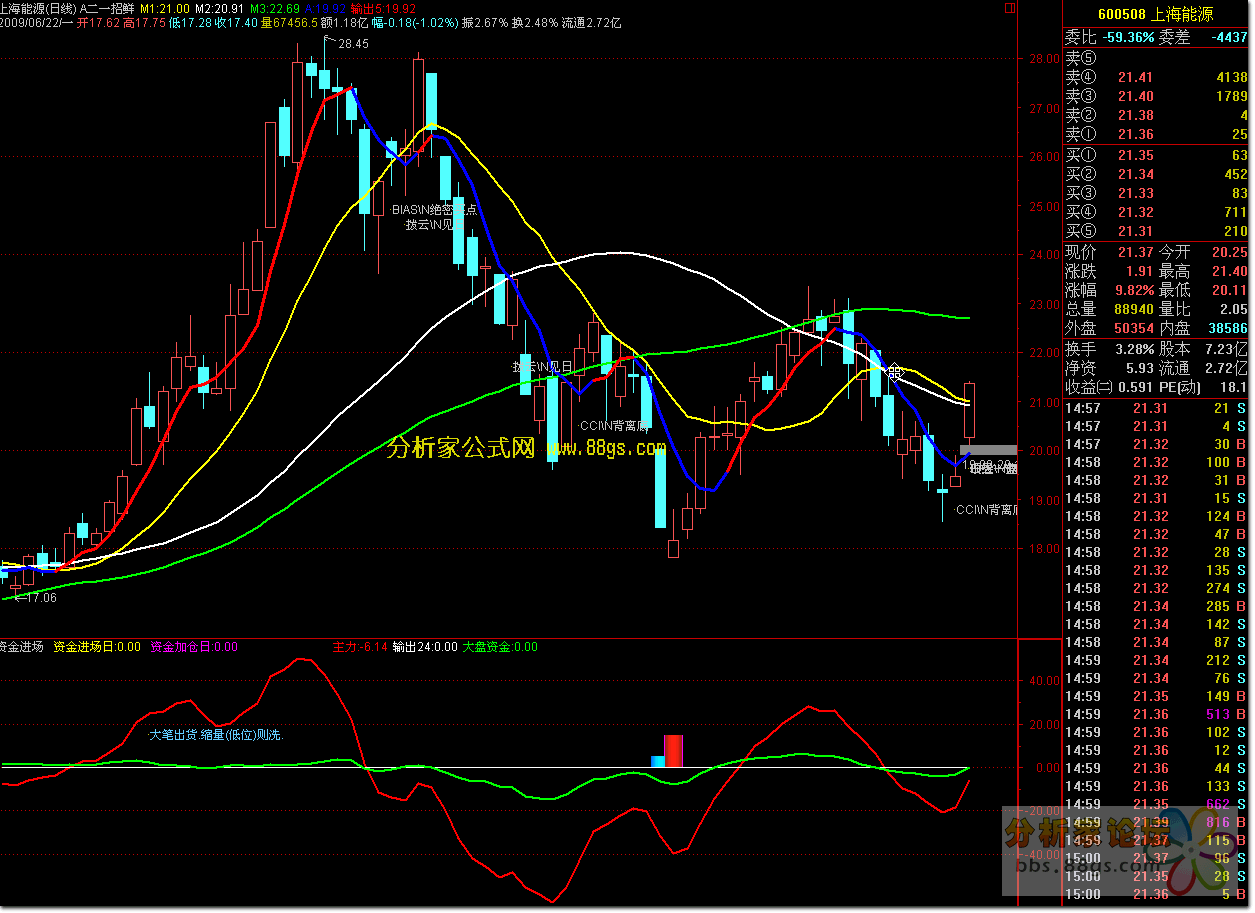1255x913 pixels.
Task: Click the 总量 88940 value
Action: pos(1133,309)
